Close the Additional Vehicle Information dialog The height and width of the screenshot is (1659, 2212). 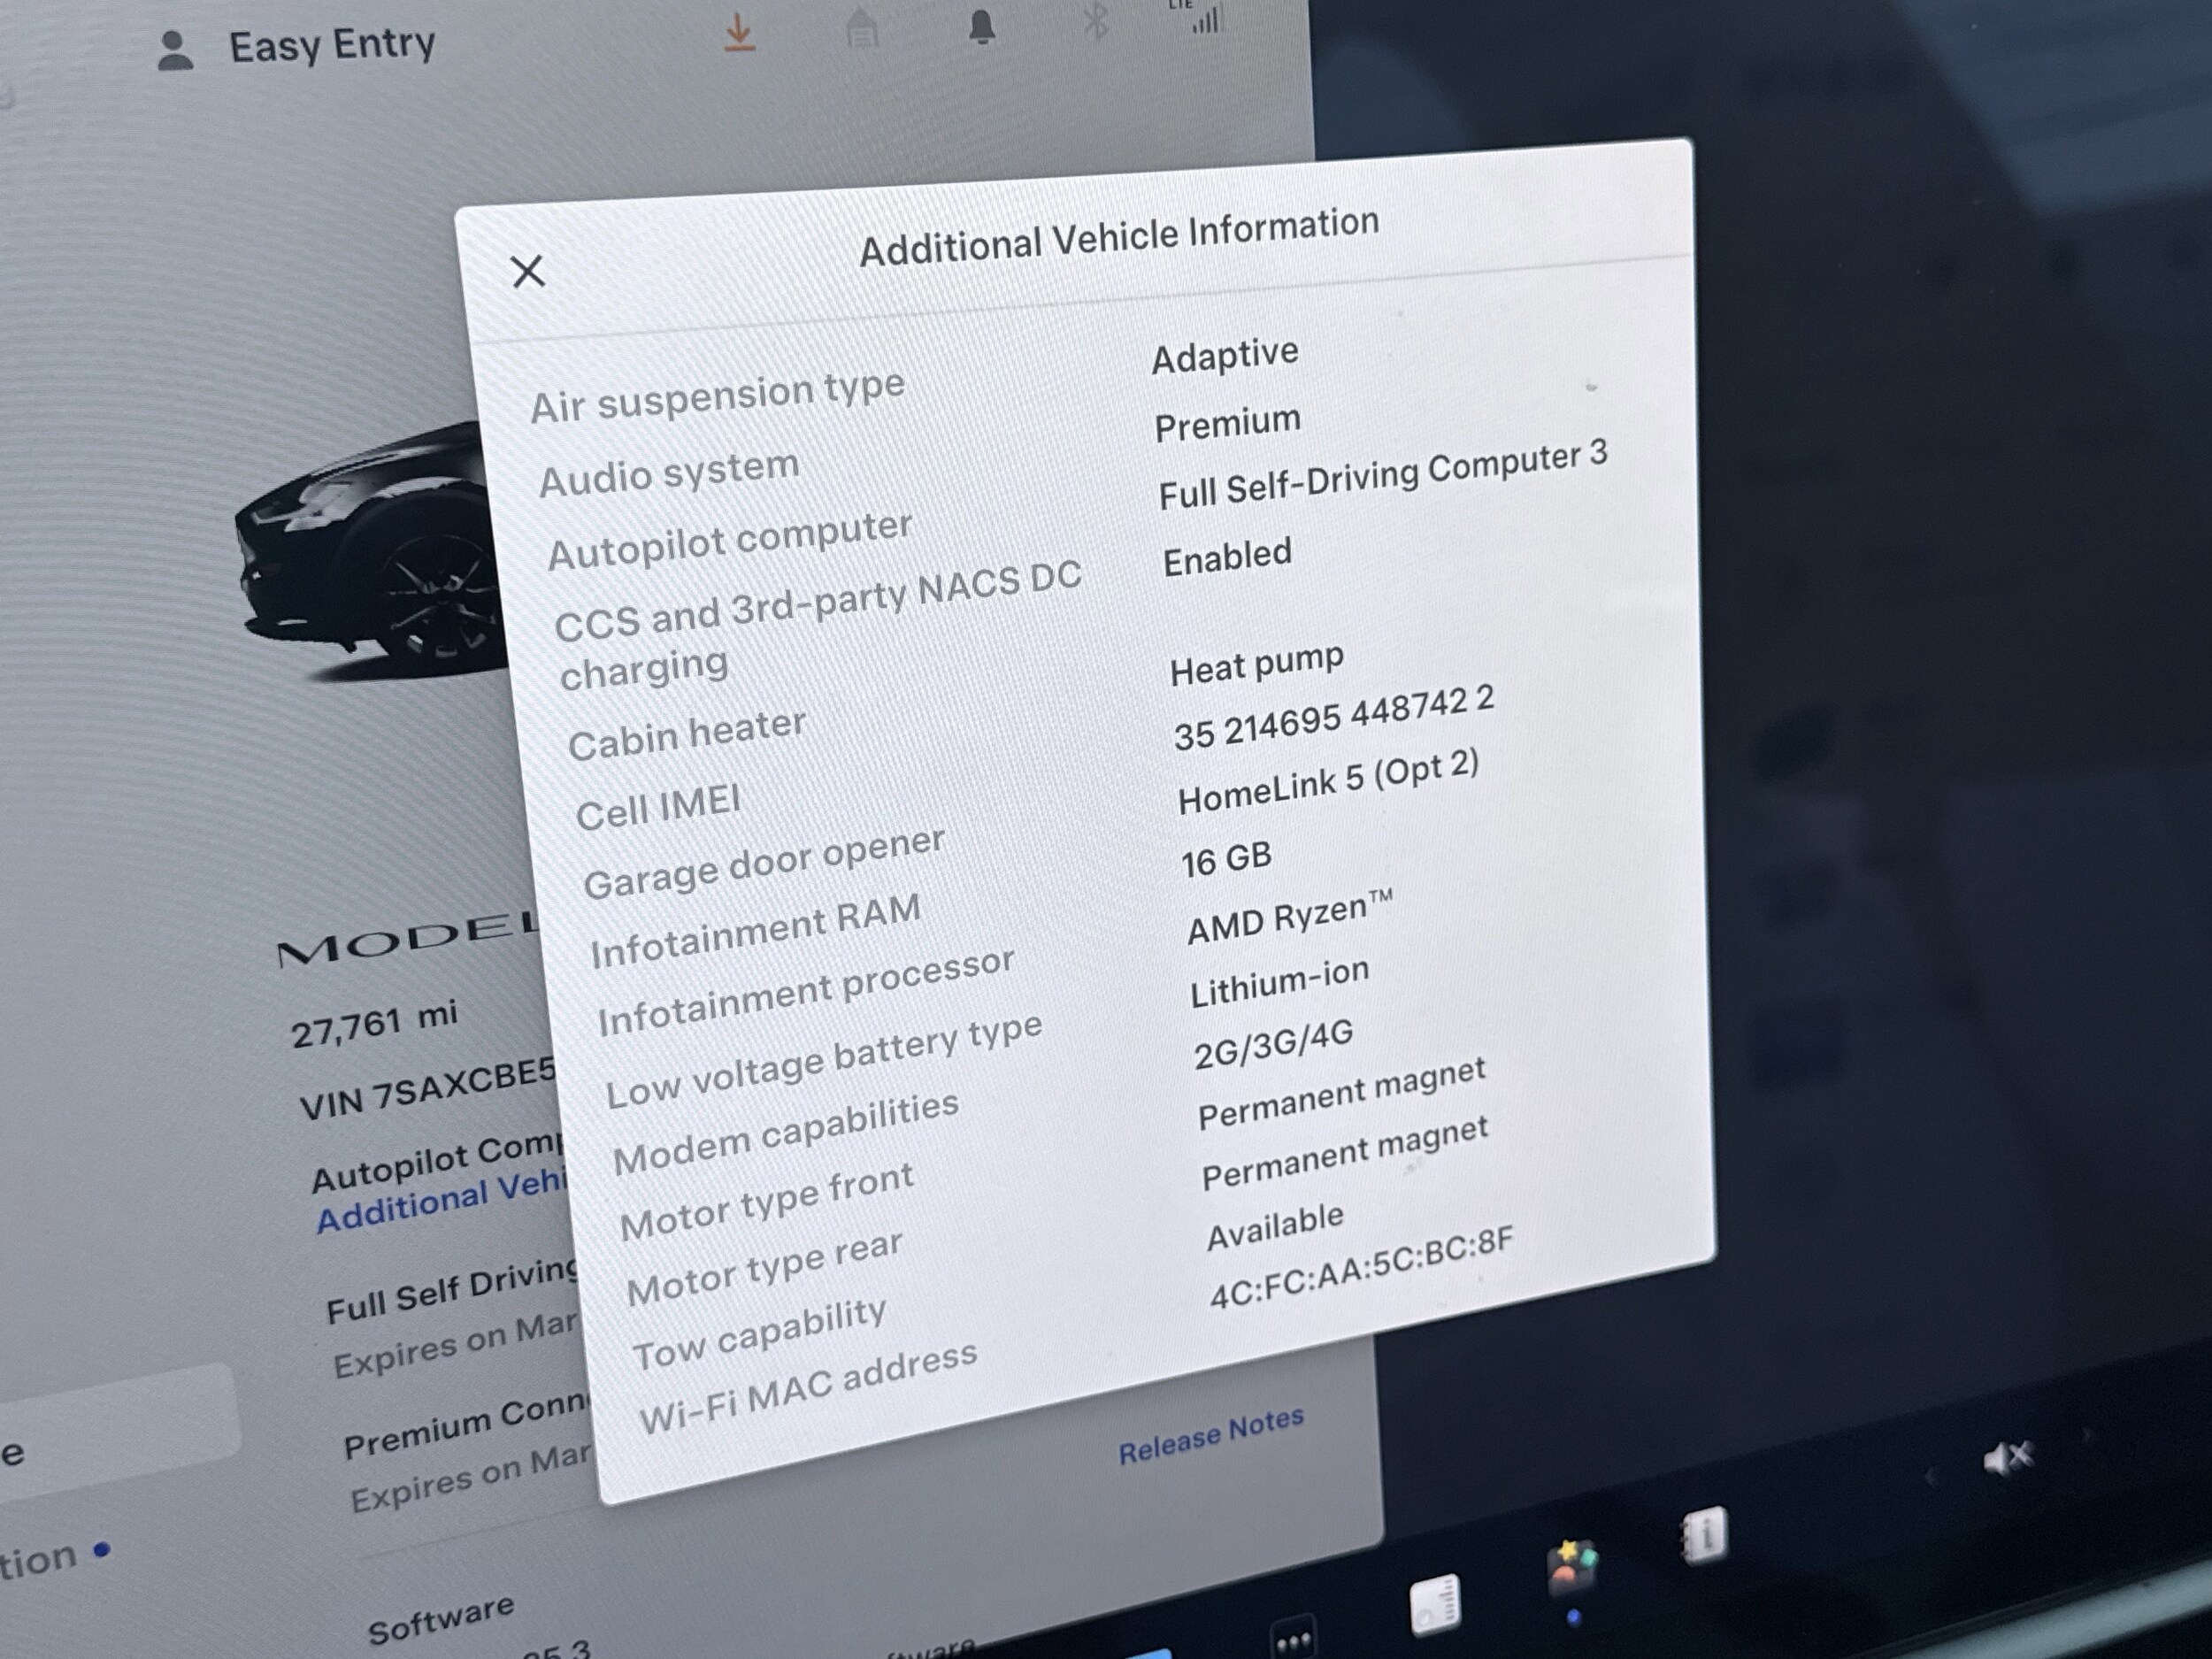(527, 271)
